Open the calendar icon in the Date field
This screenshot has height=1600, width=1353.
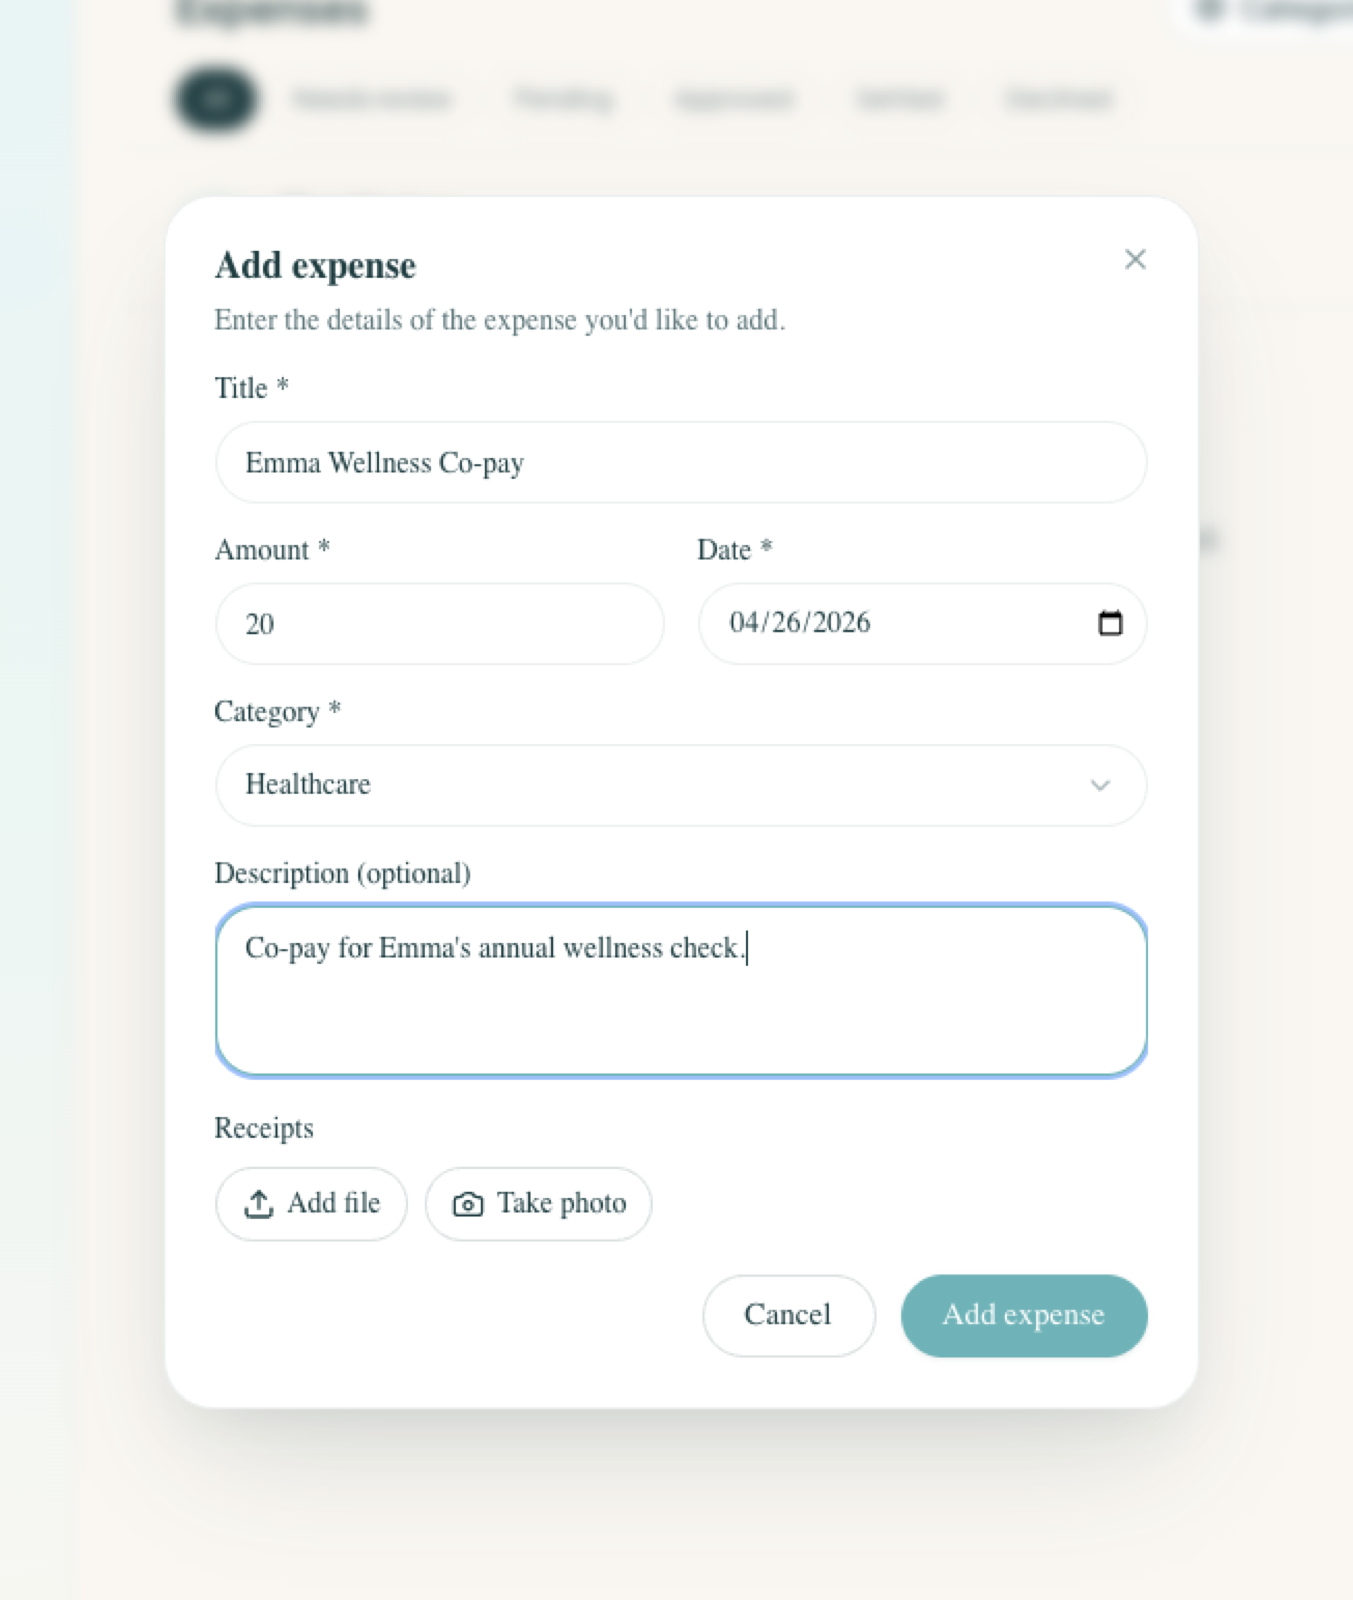(1110, 623)
